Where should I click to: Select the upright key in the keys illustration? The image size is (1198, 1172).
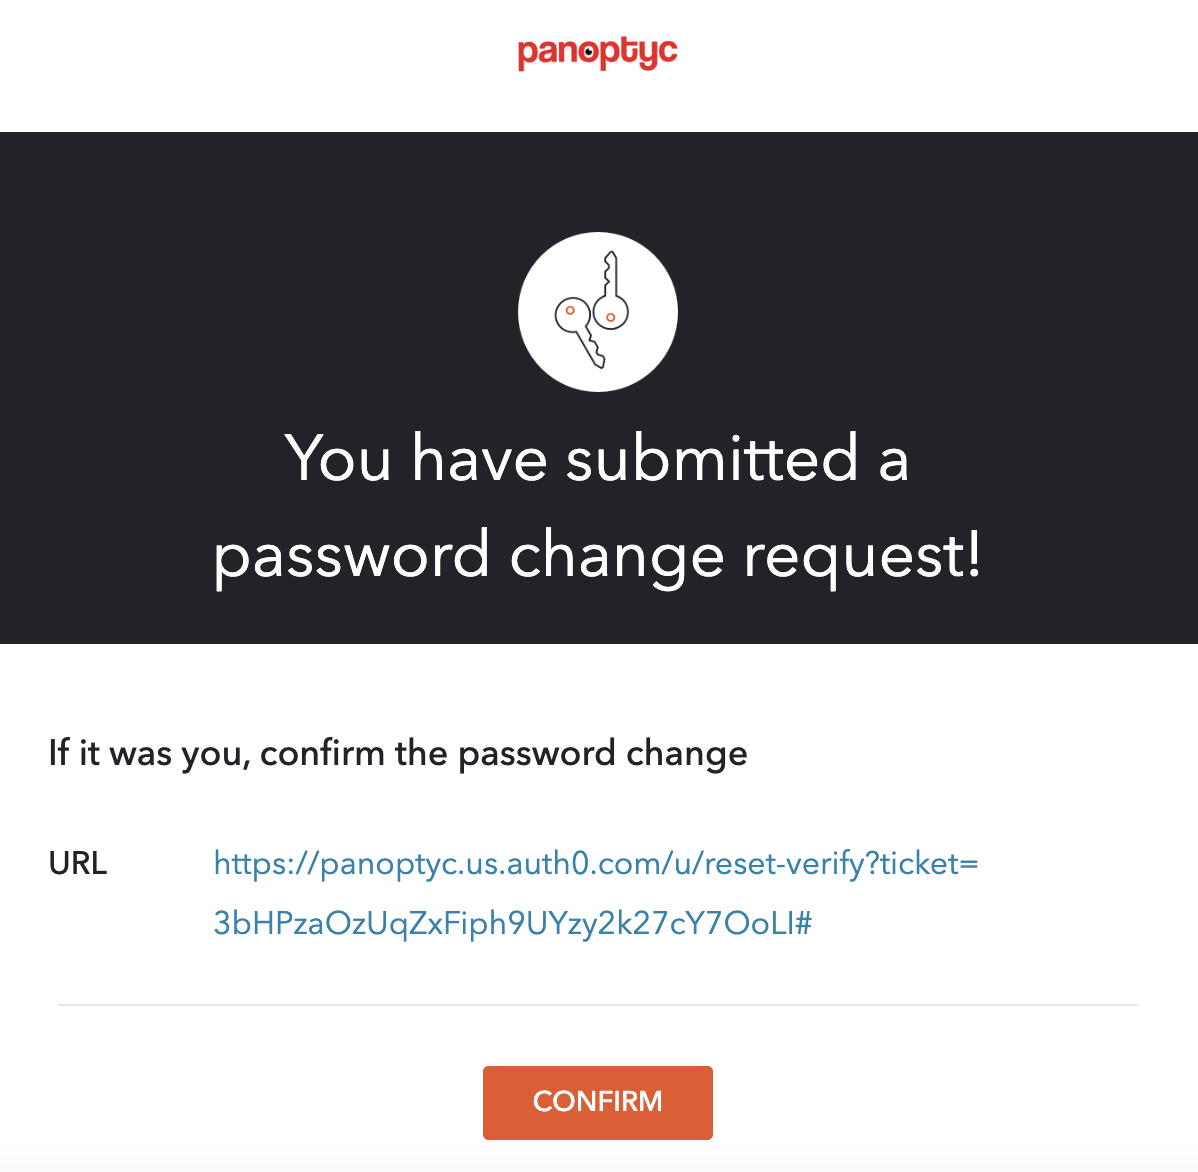(610, 290)
